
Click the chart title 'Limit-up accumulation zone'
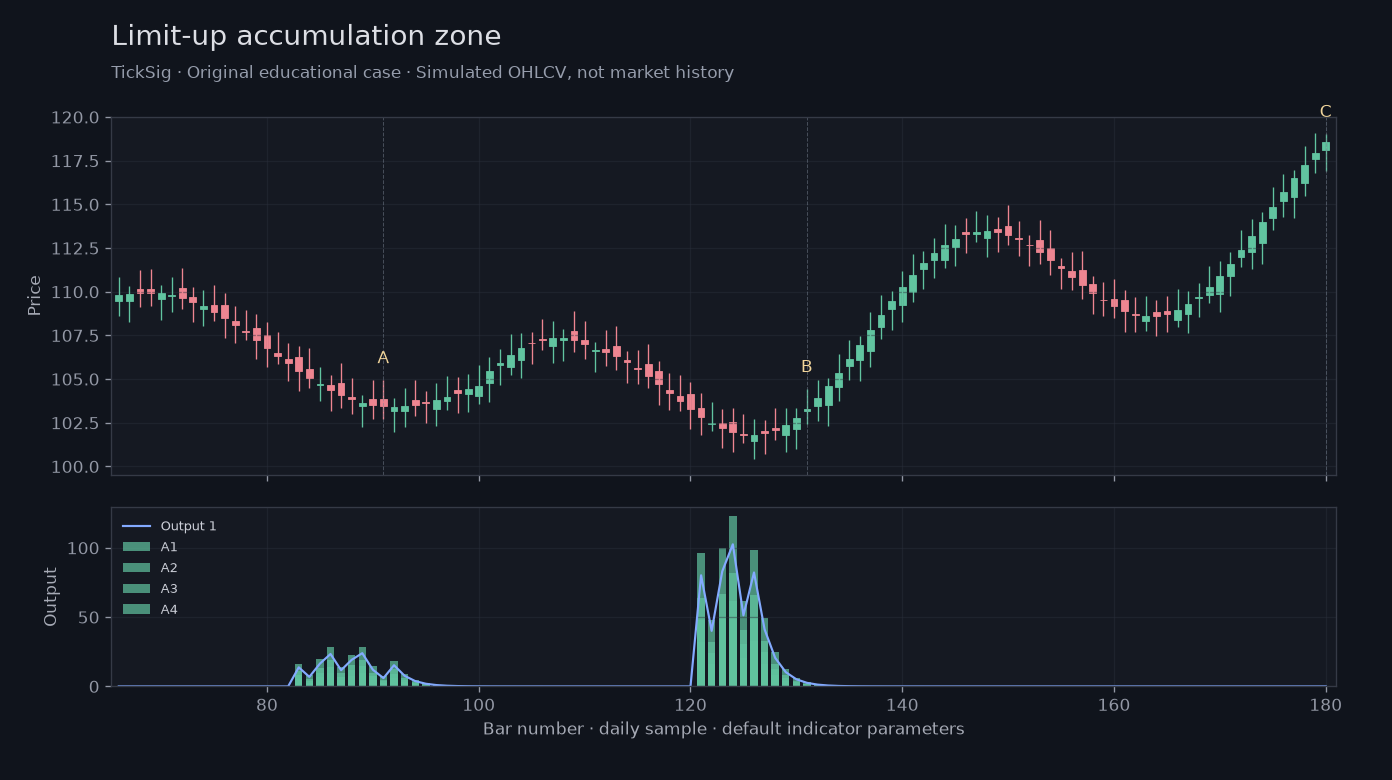pos(306,36)
